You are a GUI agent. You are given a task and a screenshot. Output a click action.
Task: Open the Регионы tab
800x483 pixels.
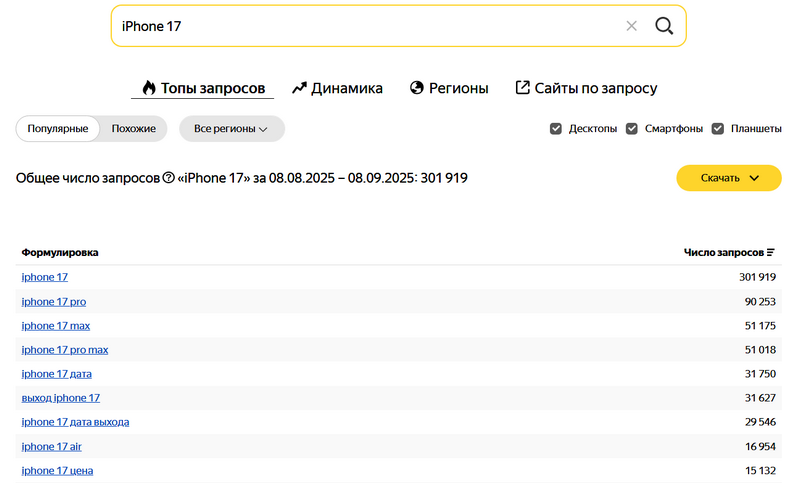449,88
